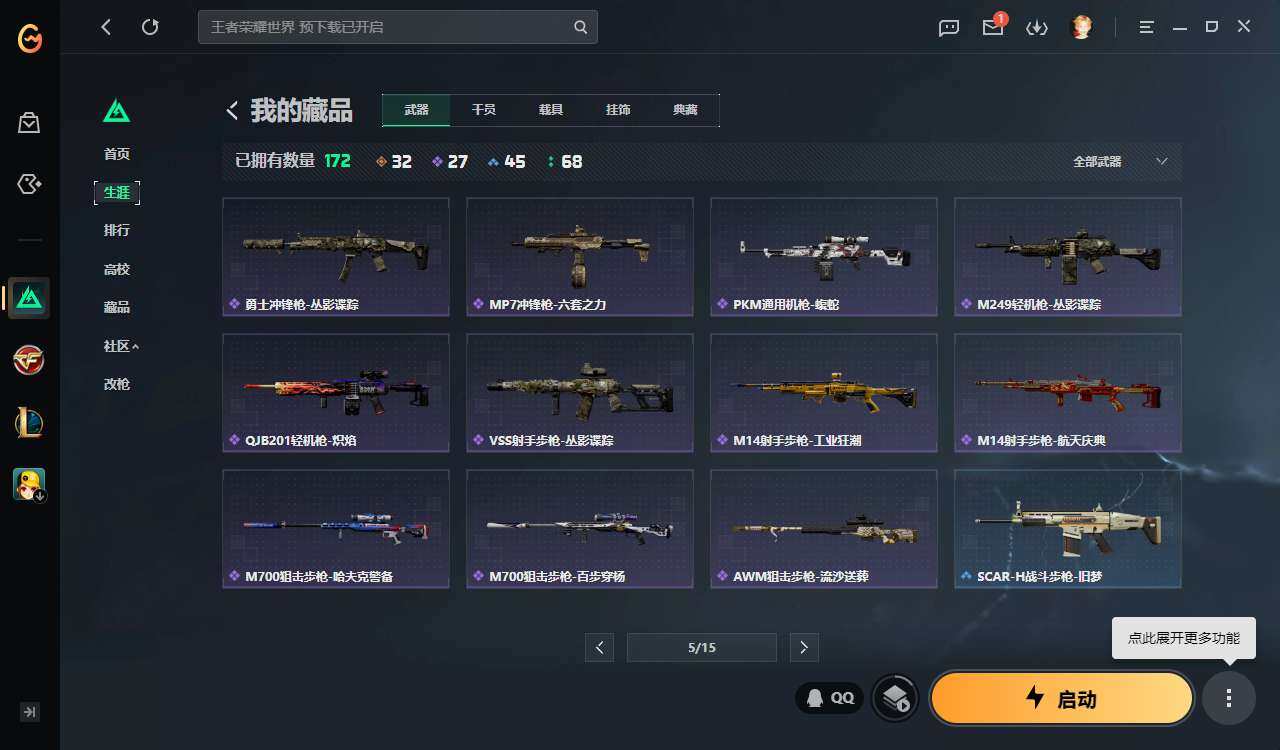Open the mail inbox icon
1280x750 pixels.
(x=993, y=27)
